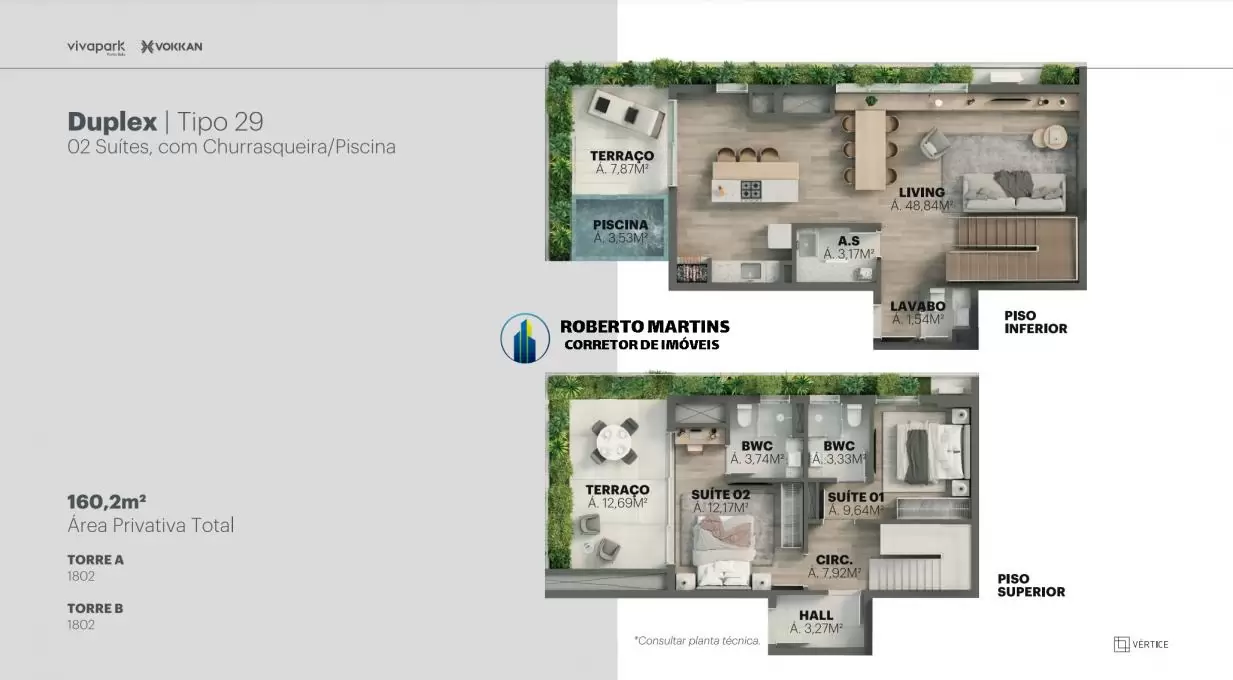Select the Piscina 3,53m² area label
This screenshot has height=680, width=1233.
pos(620,231)
